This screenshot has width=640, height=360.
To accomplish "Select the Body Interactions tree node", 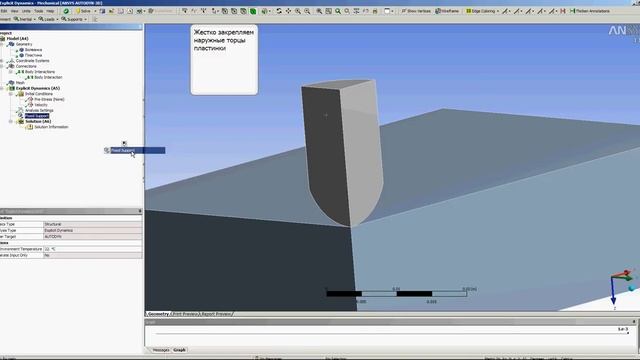I will click(40, 71).
